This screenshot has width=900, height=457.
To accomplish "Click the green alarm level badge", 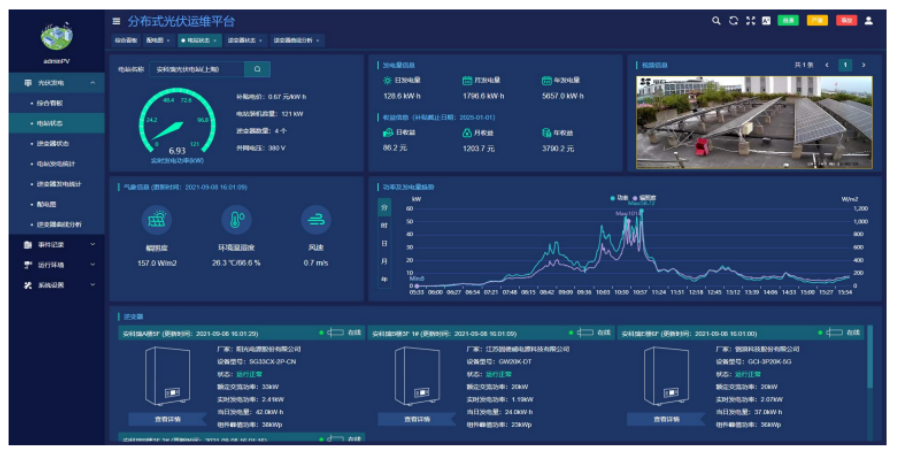I will click(x=788, y=21).
